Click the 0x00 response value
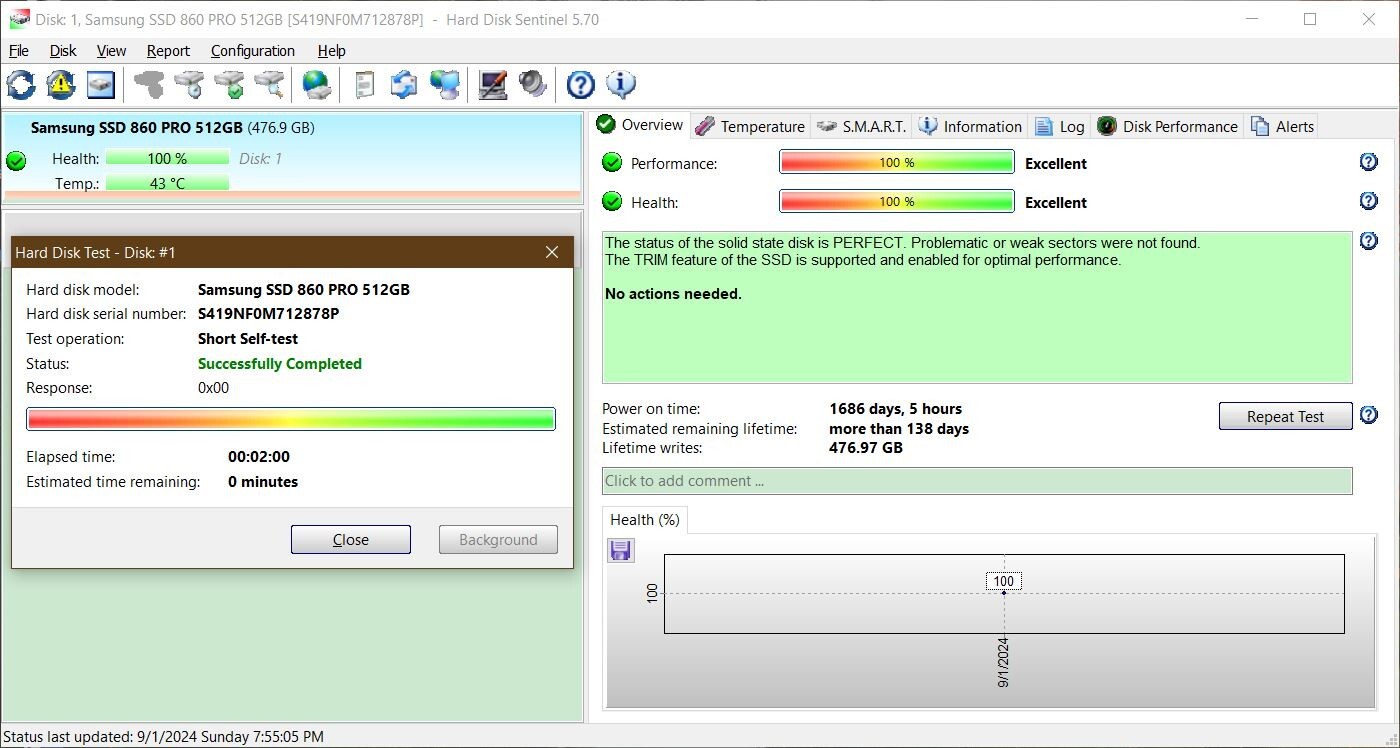Image resolution: width=1400 pixels, height=748 pixels. (x=213, y=388)
